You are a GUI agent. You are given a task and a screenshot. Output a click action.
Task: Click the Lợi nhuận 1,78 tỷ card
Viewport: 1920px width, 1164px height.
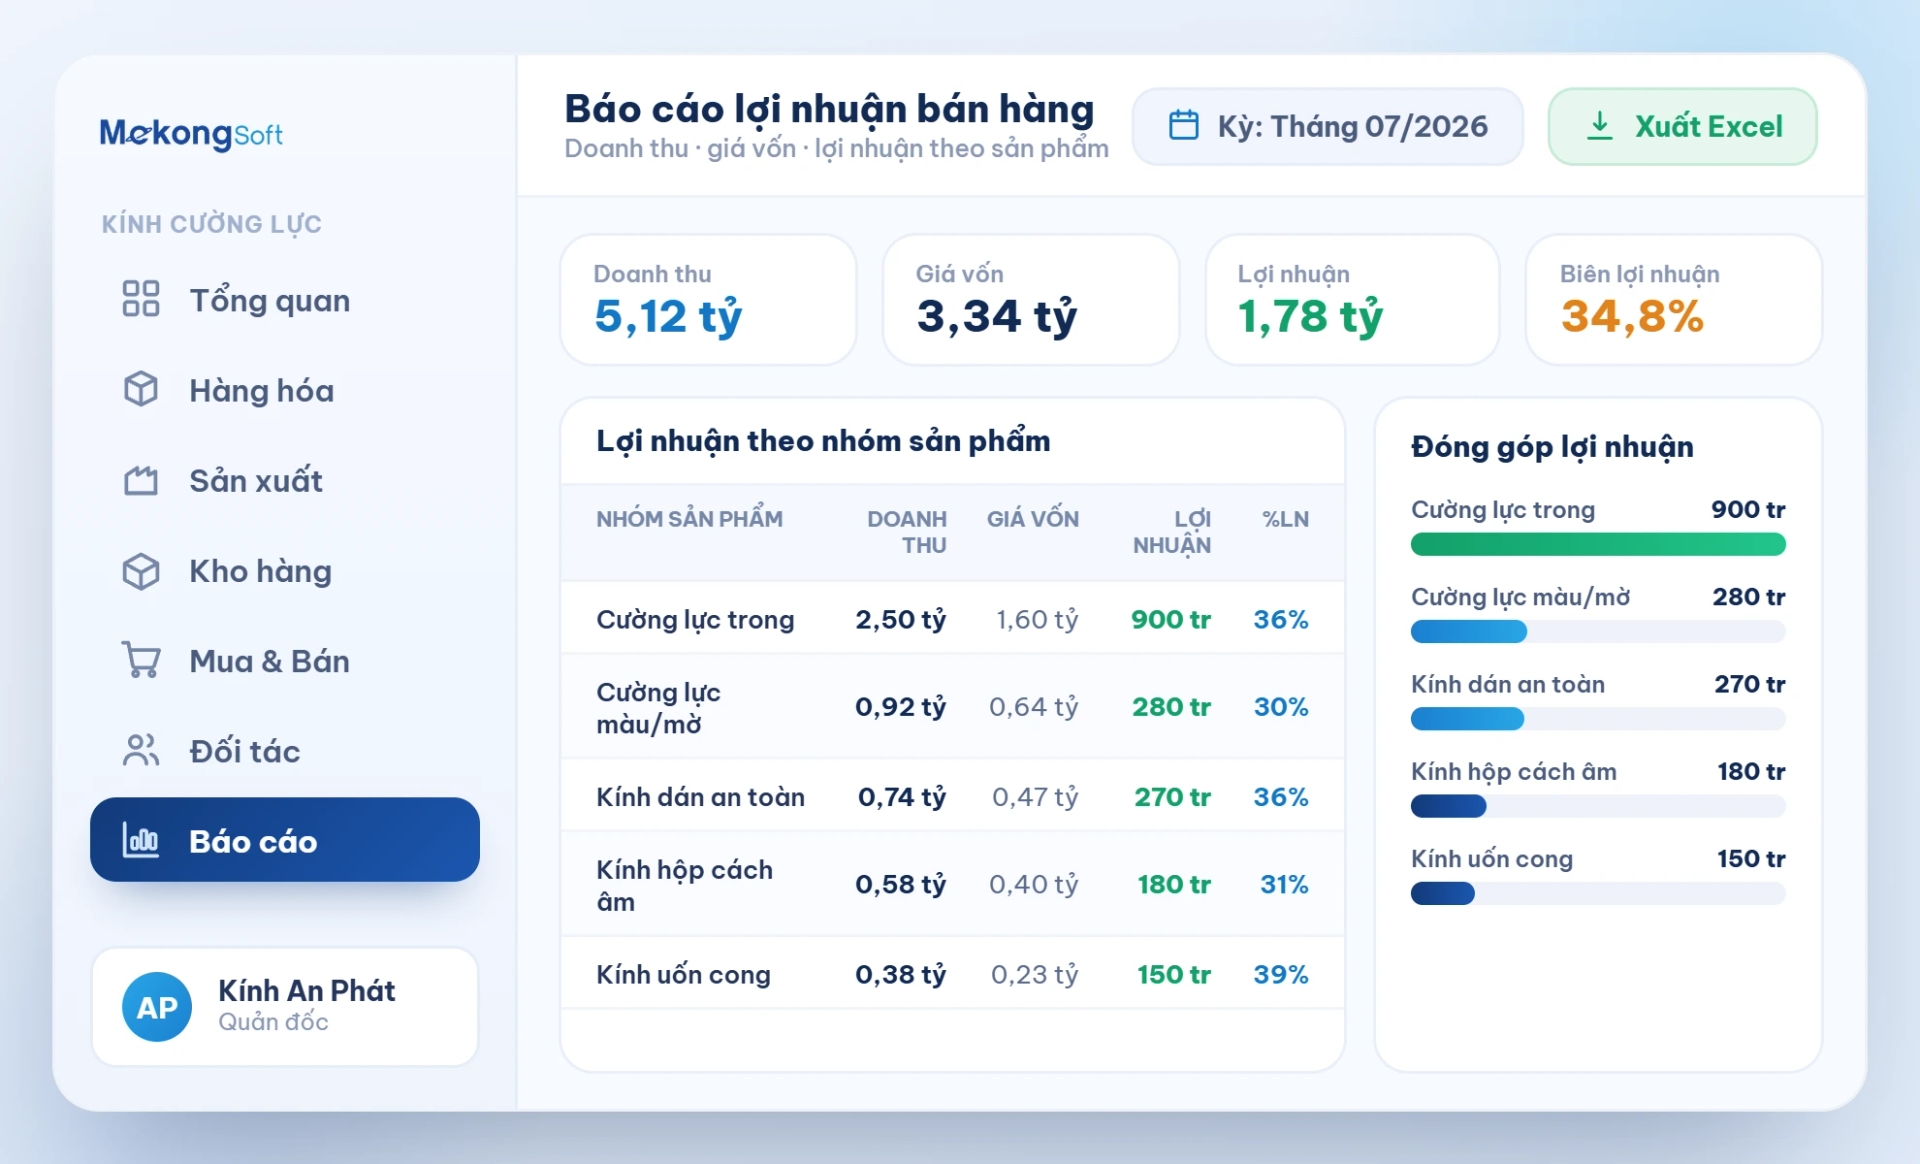tap(1352, 300)
